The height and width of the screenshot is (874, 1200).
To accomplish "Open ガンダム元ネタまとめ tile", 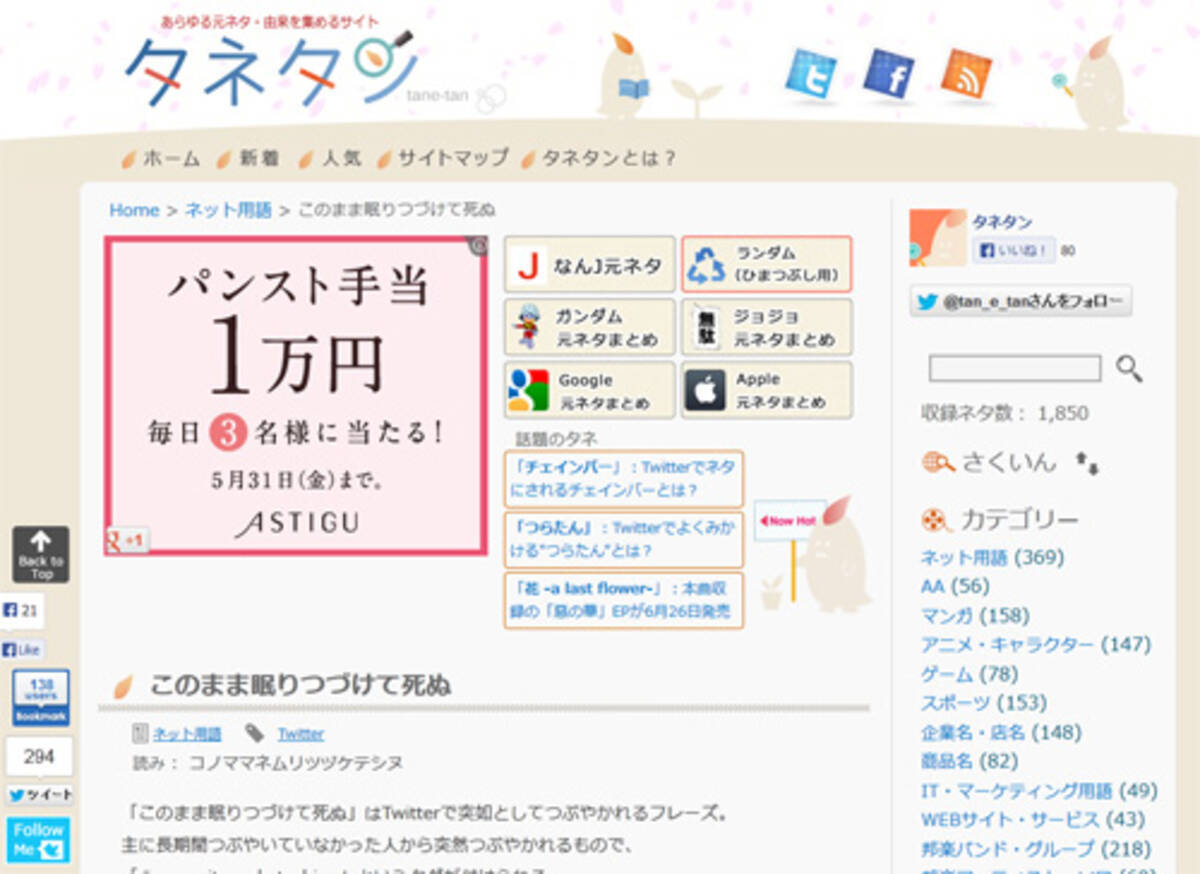I will coord(589,327).
